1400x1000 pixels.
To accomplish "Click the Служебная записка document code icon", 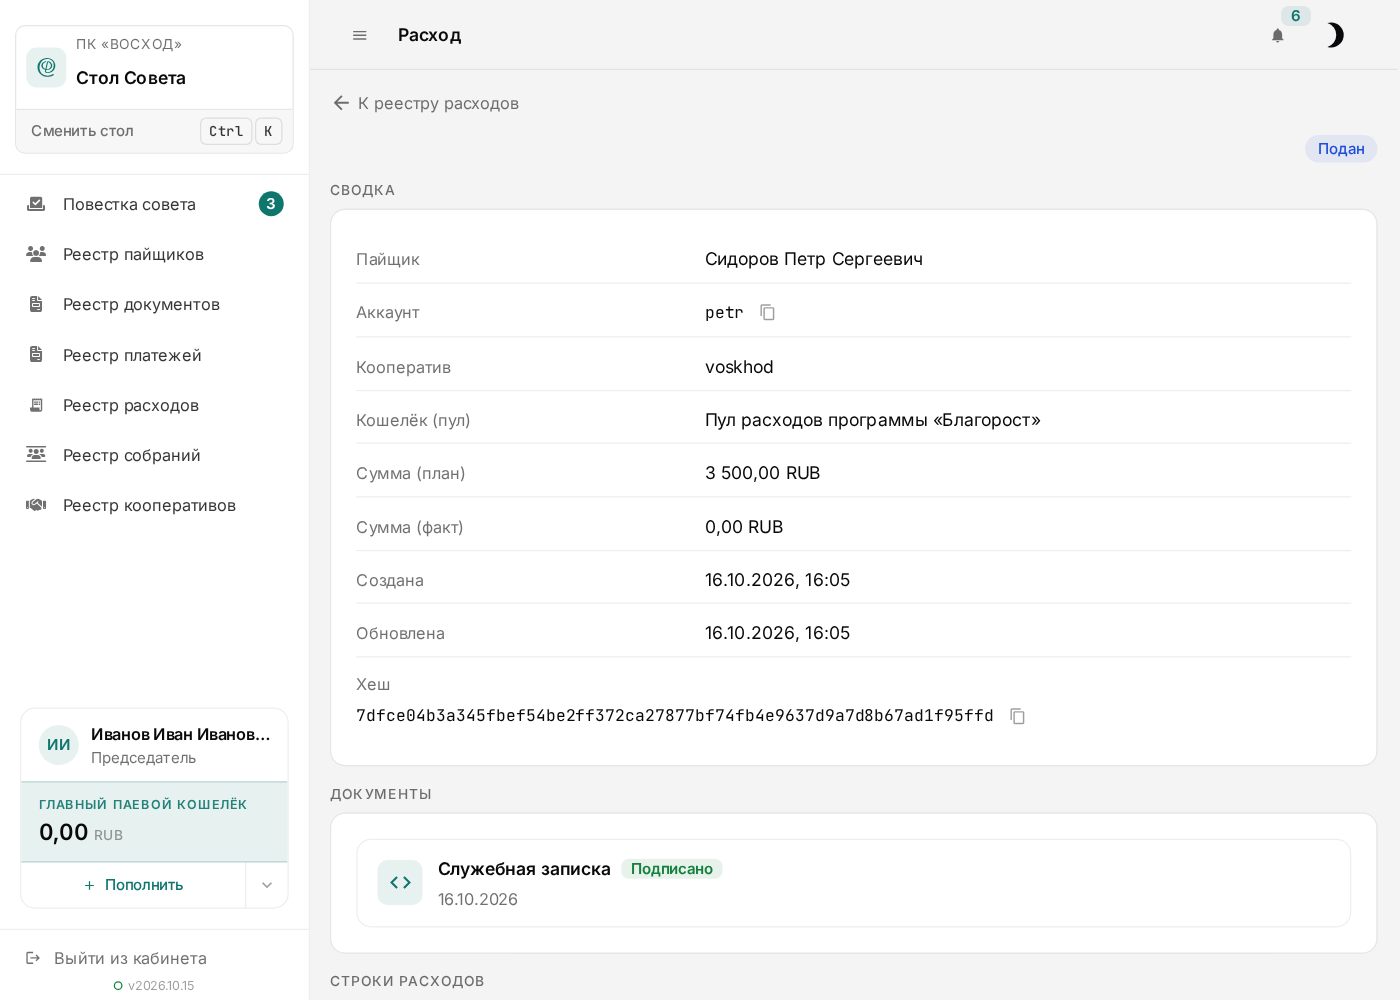I will pos(400,882).
